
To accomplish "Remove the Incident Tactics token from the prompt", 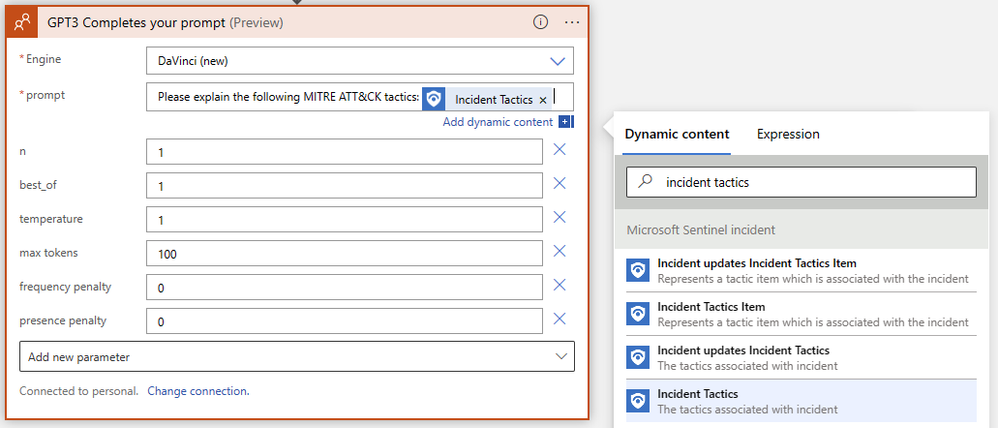I will (x=543, y=100).
